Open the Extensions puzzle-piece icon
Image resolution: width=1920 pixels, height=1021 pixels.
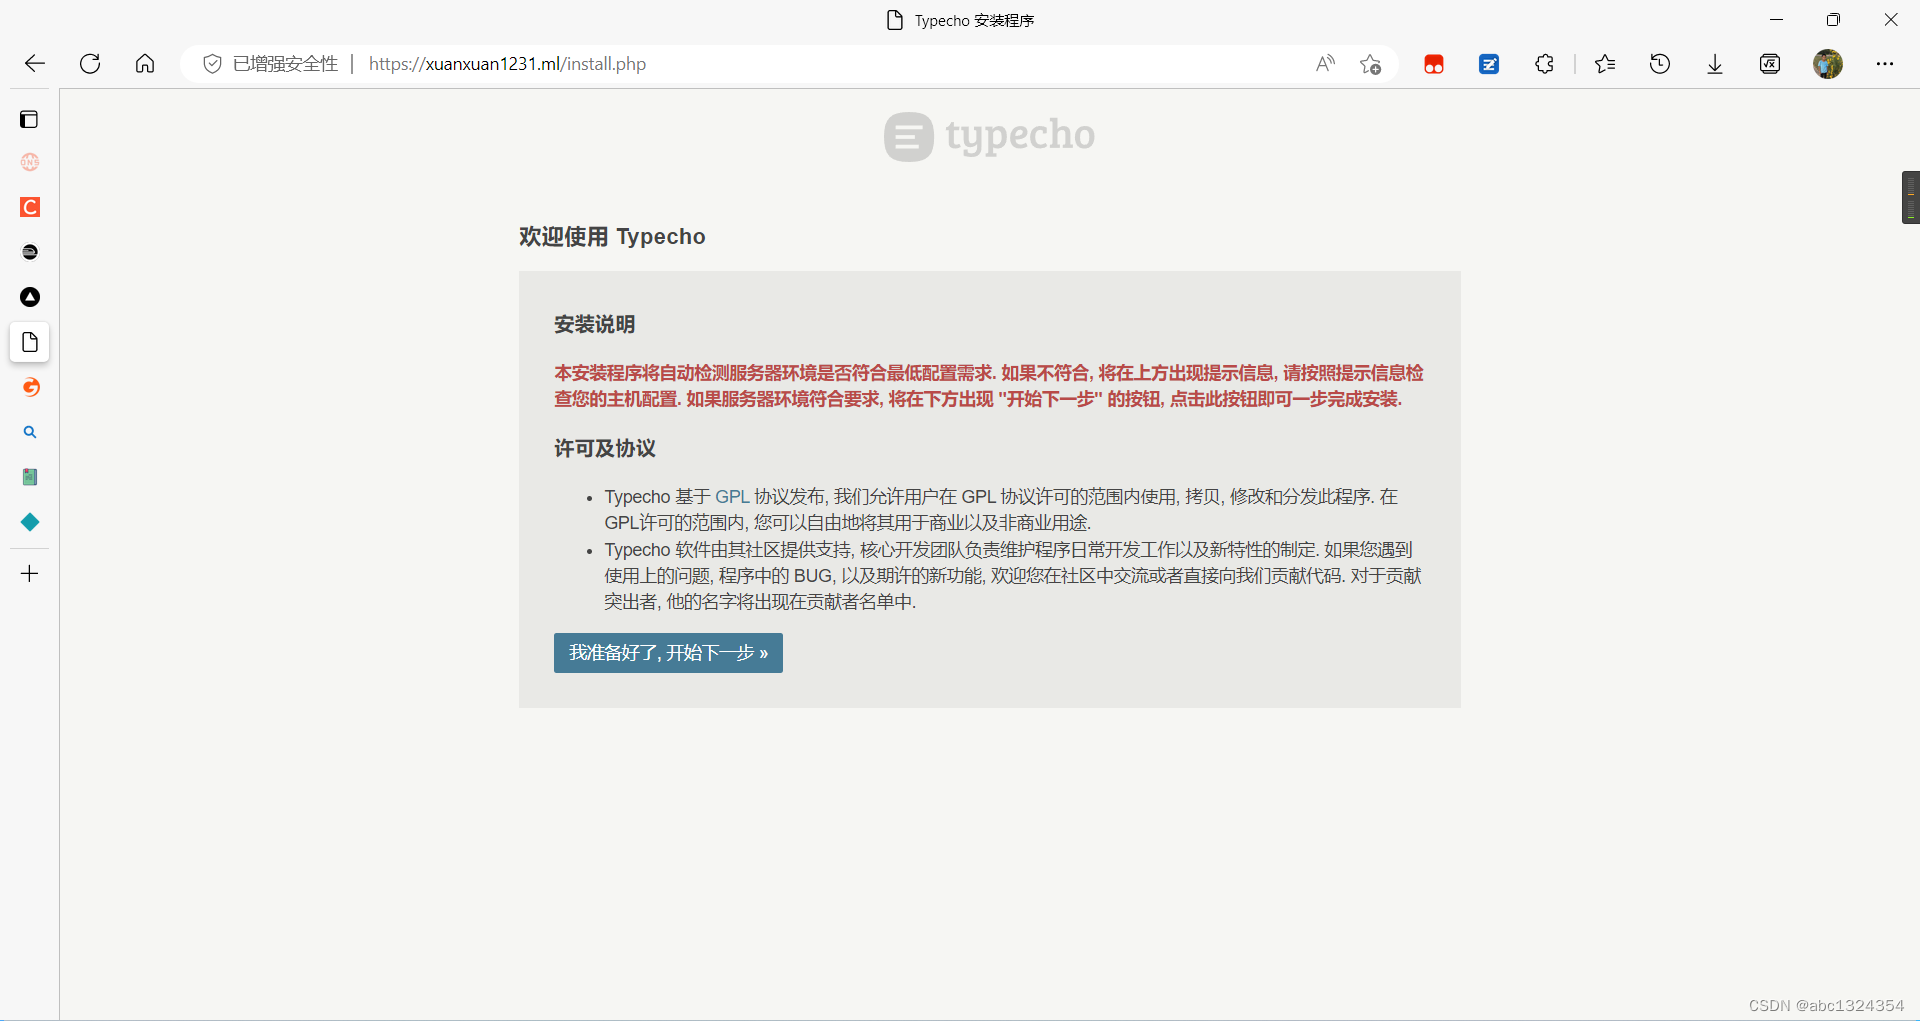(x=1543, y=63)
